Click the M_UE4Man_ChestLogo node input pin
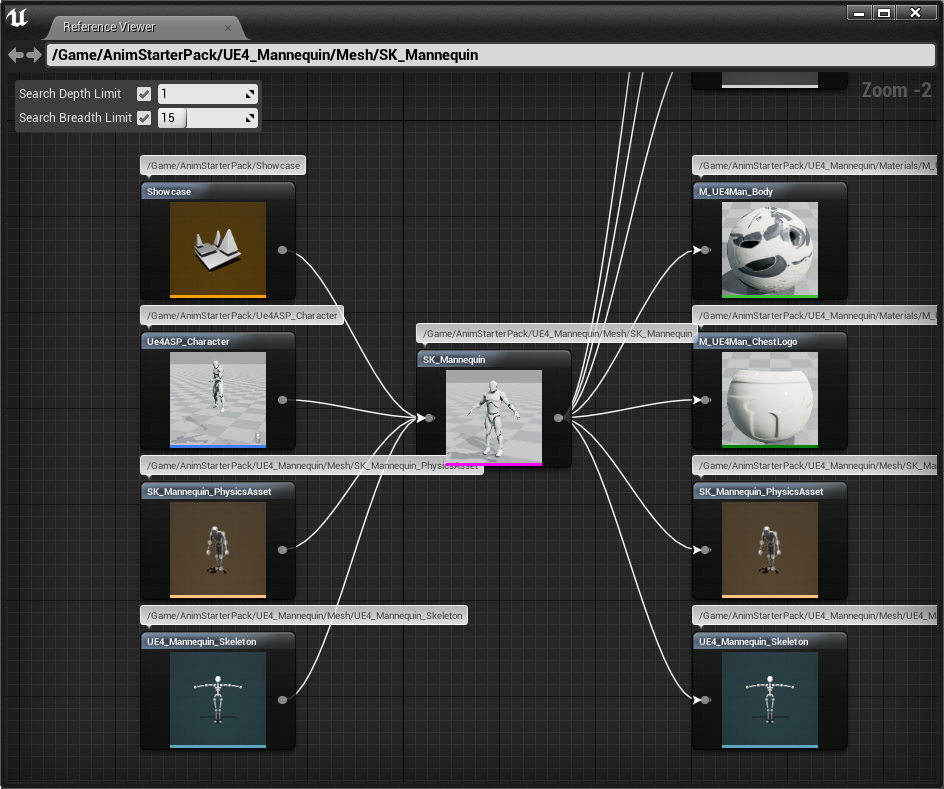The image size is (944, 789). 705,400
